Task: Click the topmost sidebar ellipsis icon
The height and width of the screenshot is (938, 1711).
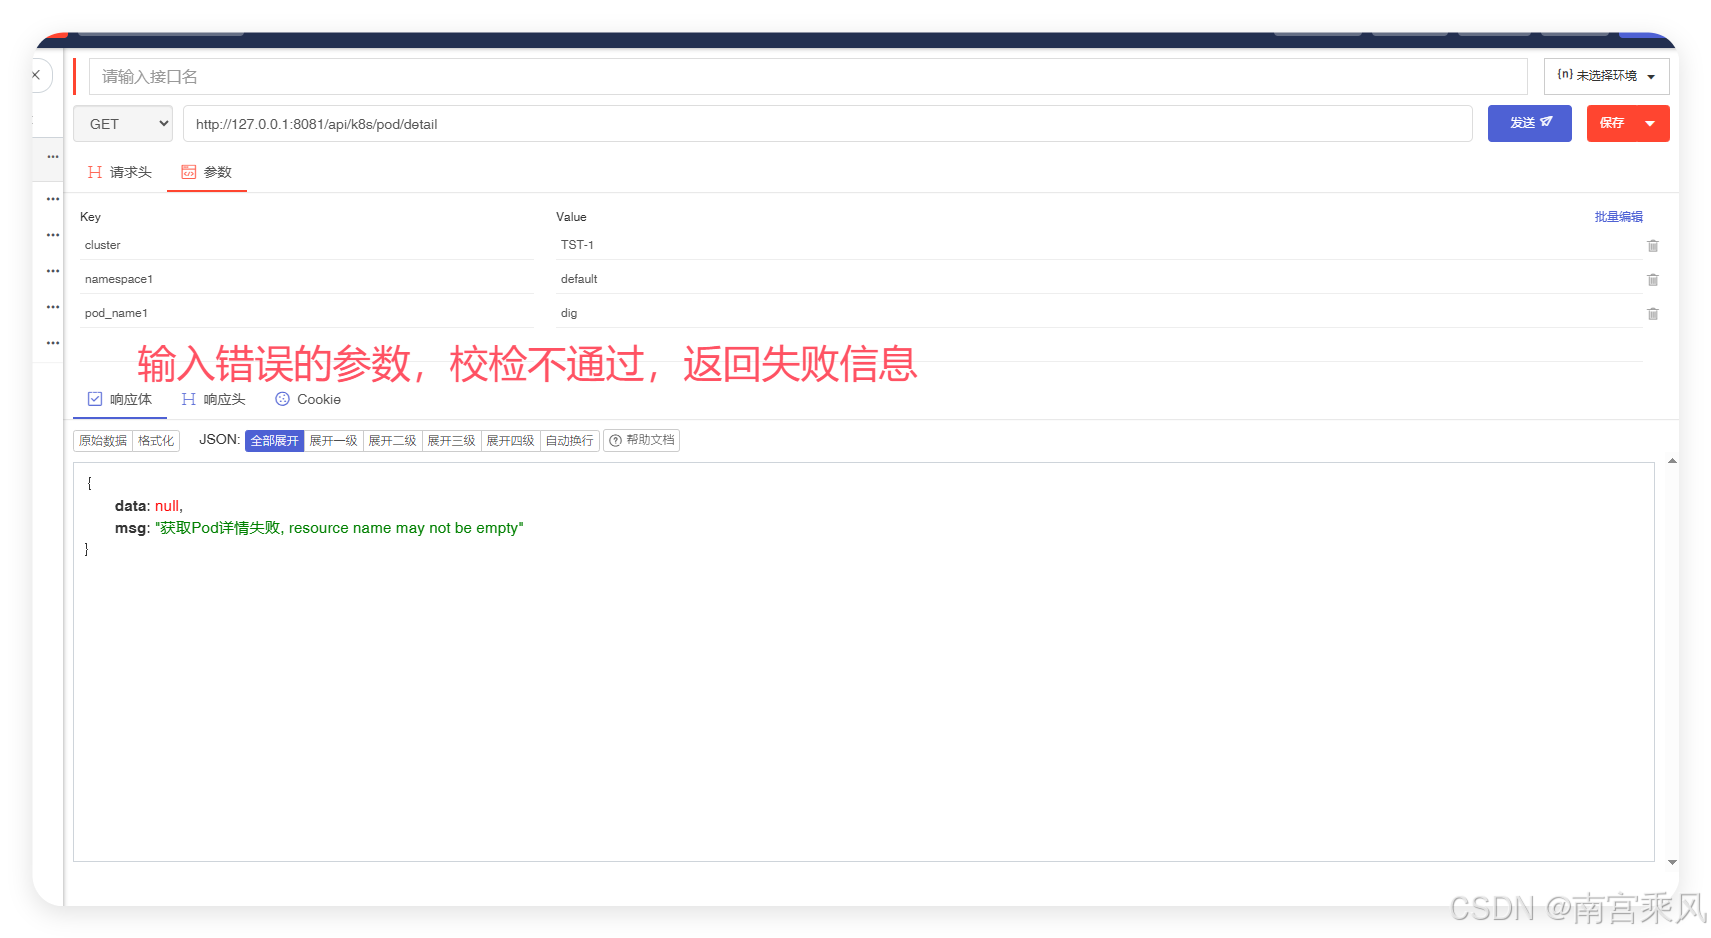Action: [53, 157]
